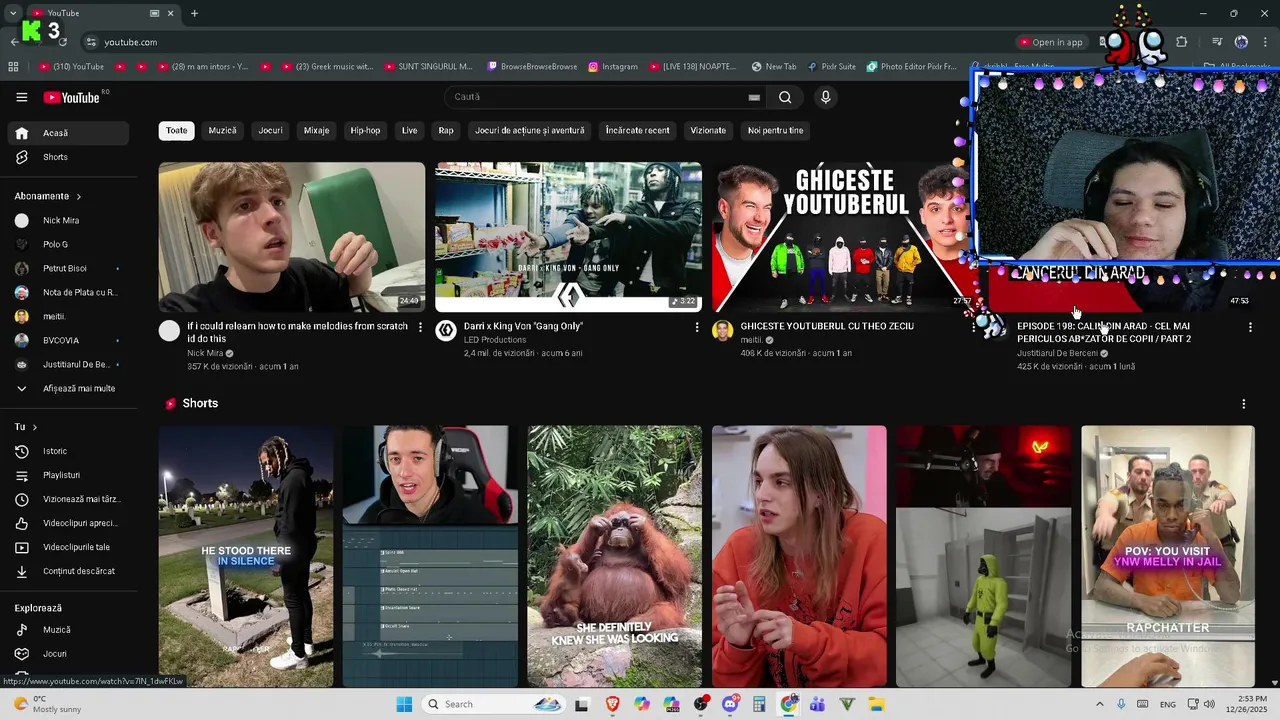The width and height of the screenshot is (1280, 720).
Task: Click the YouTube logo
Action: tap(71, 97)
